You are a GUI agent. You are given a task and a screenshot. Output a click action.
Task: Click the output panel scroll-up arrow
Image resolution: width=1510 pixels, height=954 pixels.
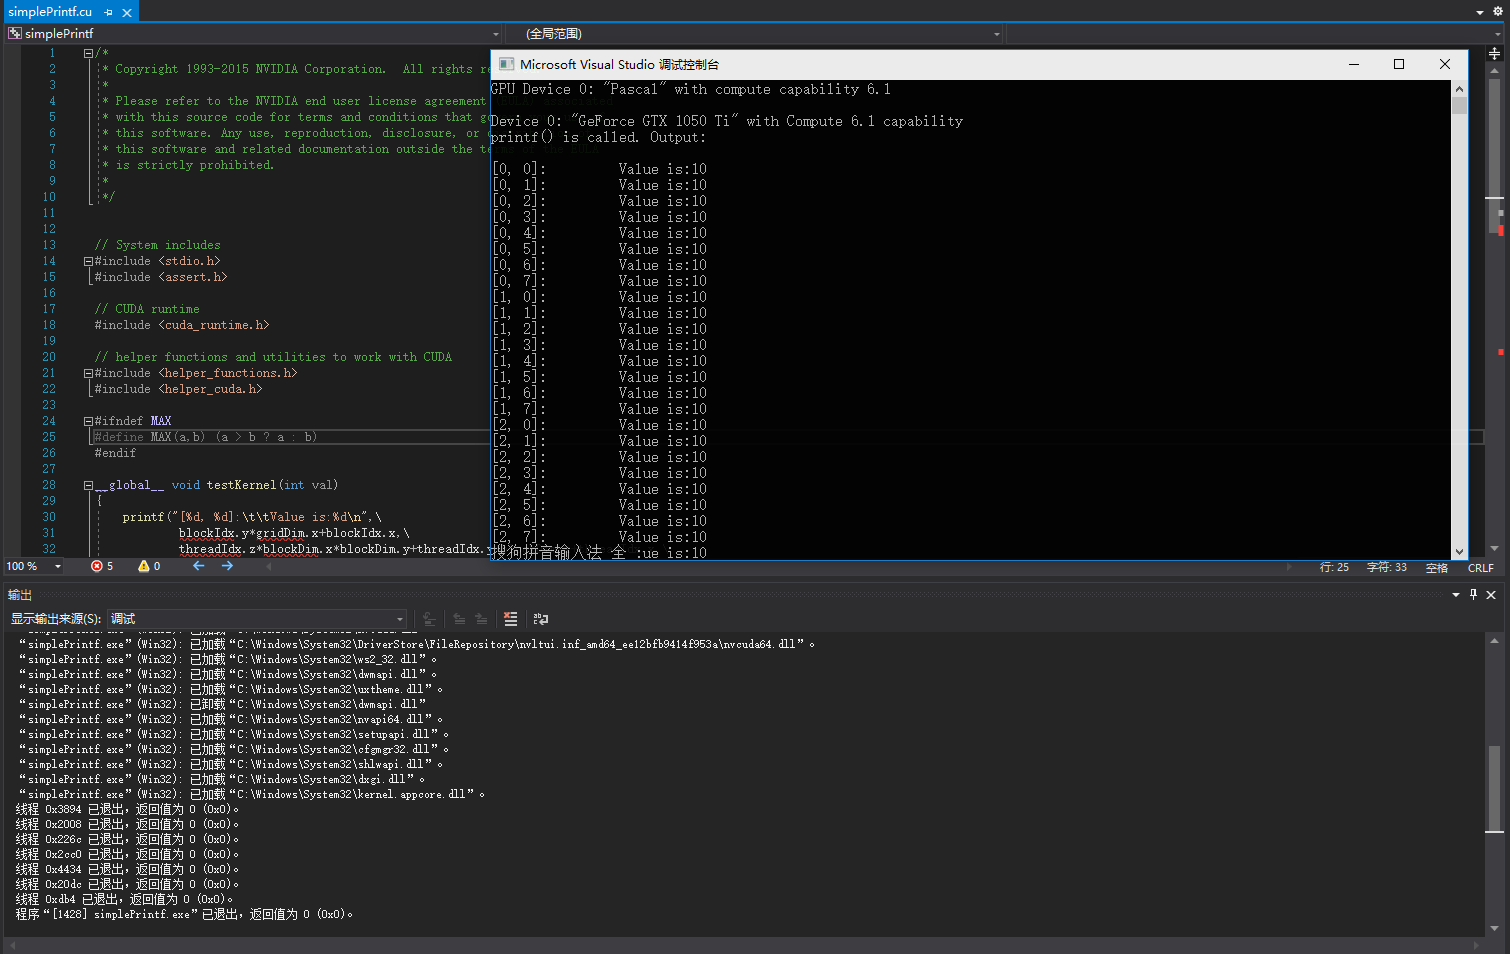tap(1494, 641)
